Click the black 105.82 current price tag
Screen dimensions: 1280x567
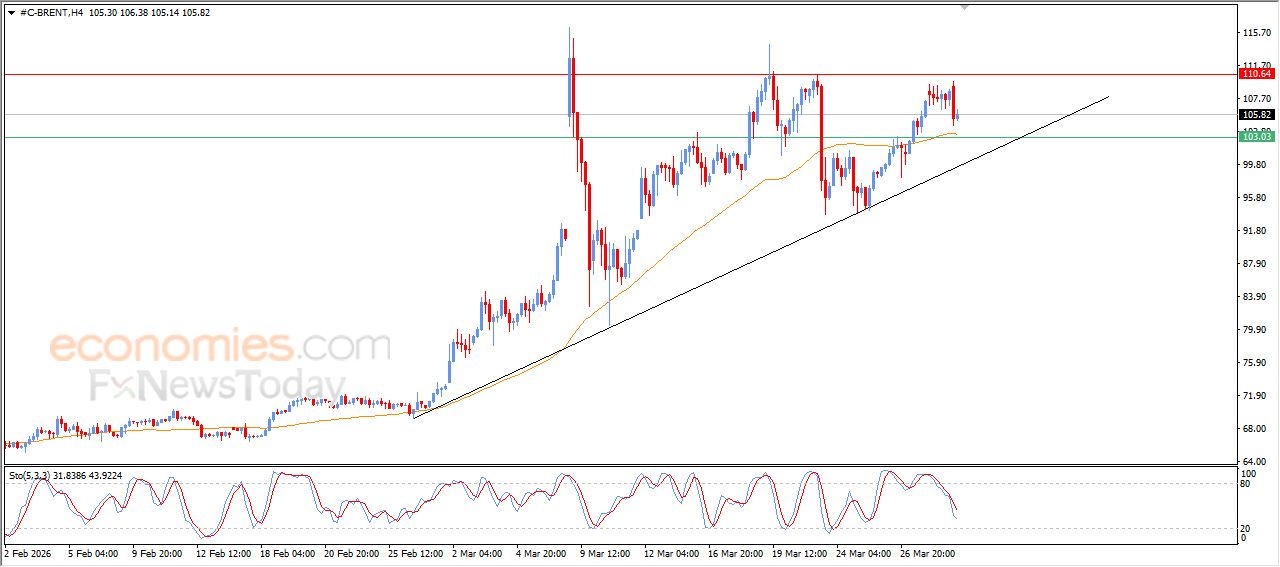point(1256,115)
